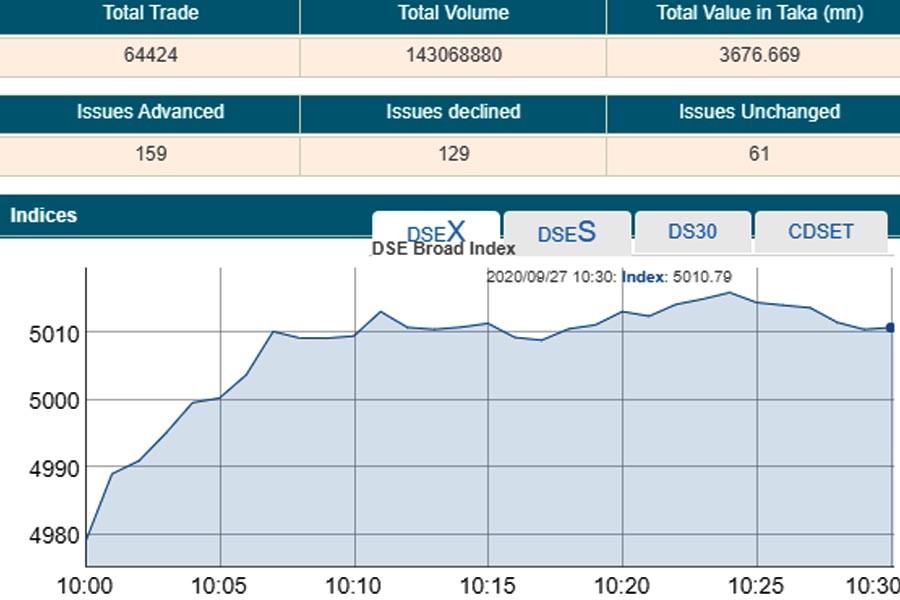Select the total trade value 64424
Image resolution: width=900 pixels, height=600 pixels.
(x=150, y=55)
